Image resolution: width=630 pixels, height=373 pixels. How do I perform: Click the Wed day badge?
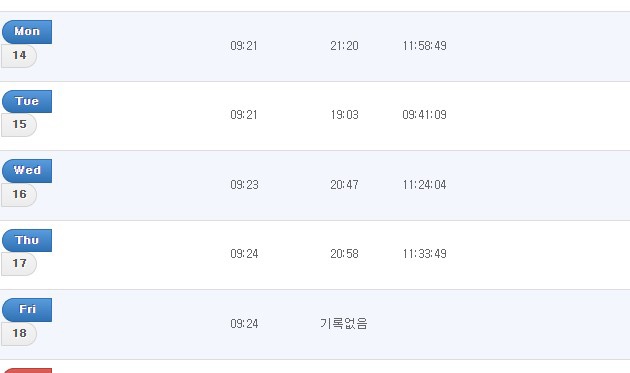tap(27, 171)
